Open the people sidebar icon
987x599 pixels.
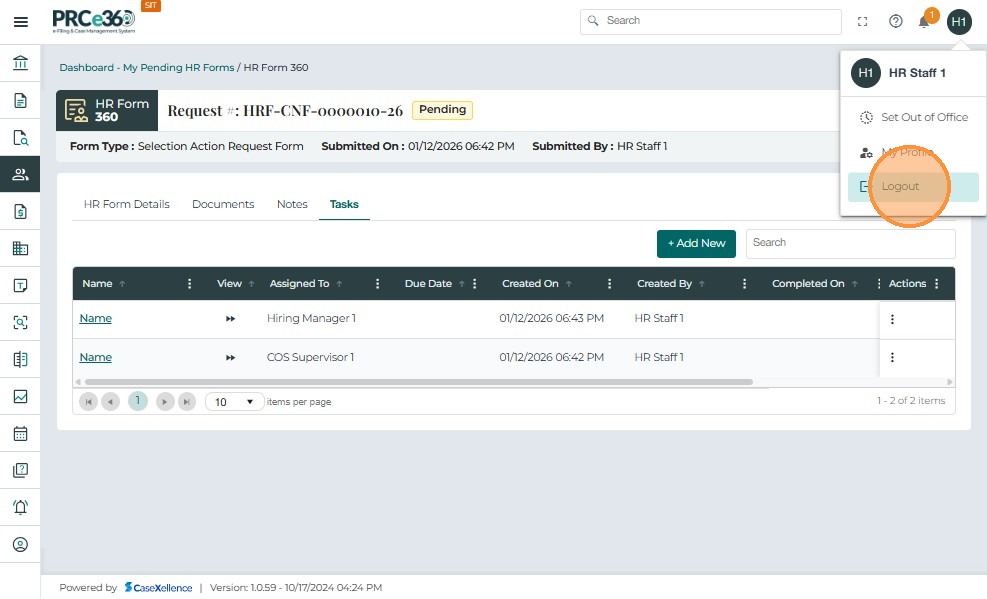[x=20, y=174]
